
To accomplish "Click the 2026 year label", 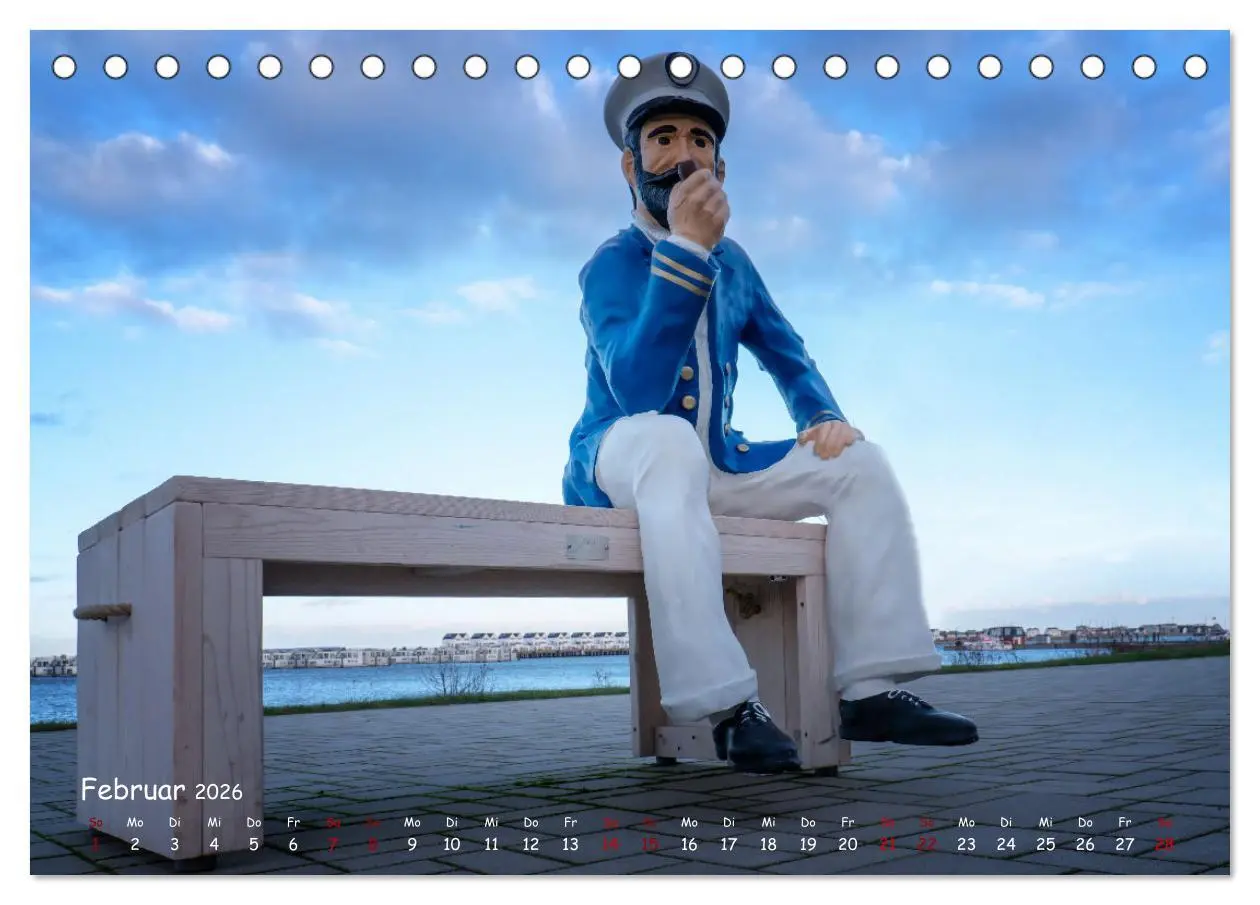I will (218, 792).
